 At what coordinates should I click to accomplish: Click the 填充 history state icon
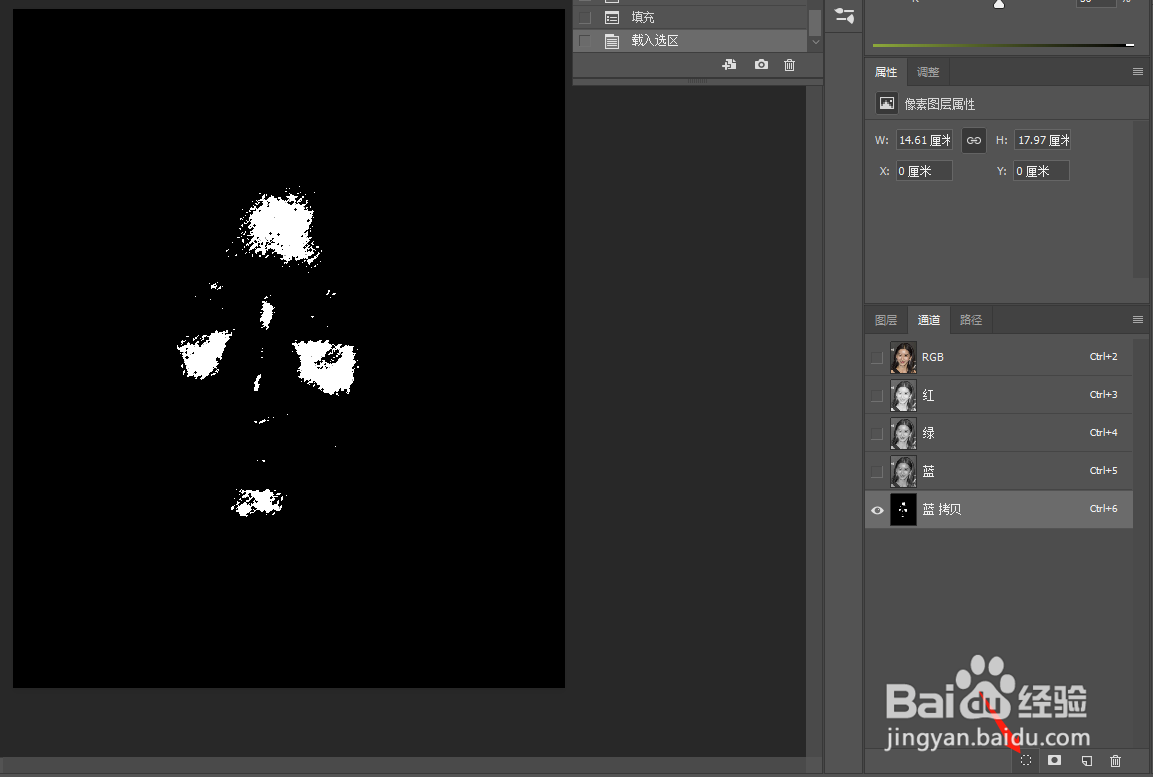pyautogui.click(x=612, y=18)
